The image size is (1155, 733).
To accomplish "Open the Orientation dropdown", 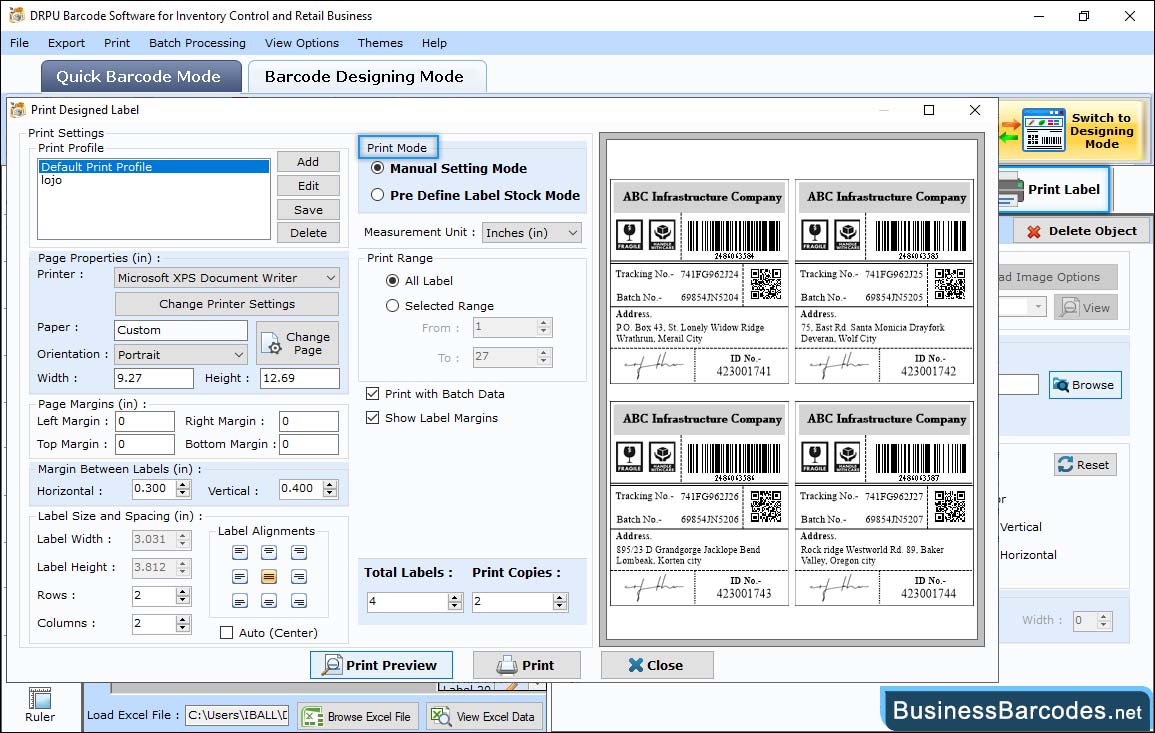I will click(239, 355).
